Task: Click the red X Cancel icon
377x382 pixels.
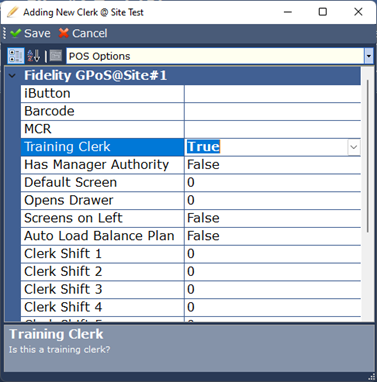Action: point(64,33)
